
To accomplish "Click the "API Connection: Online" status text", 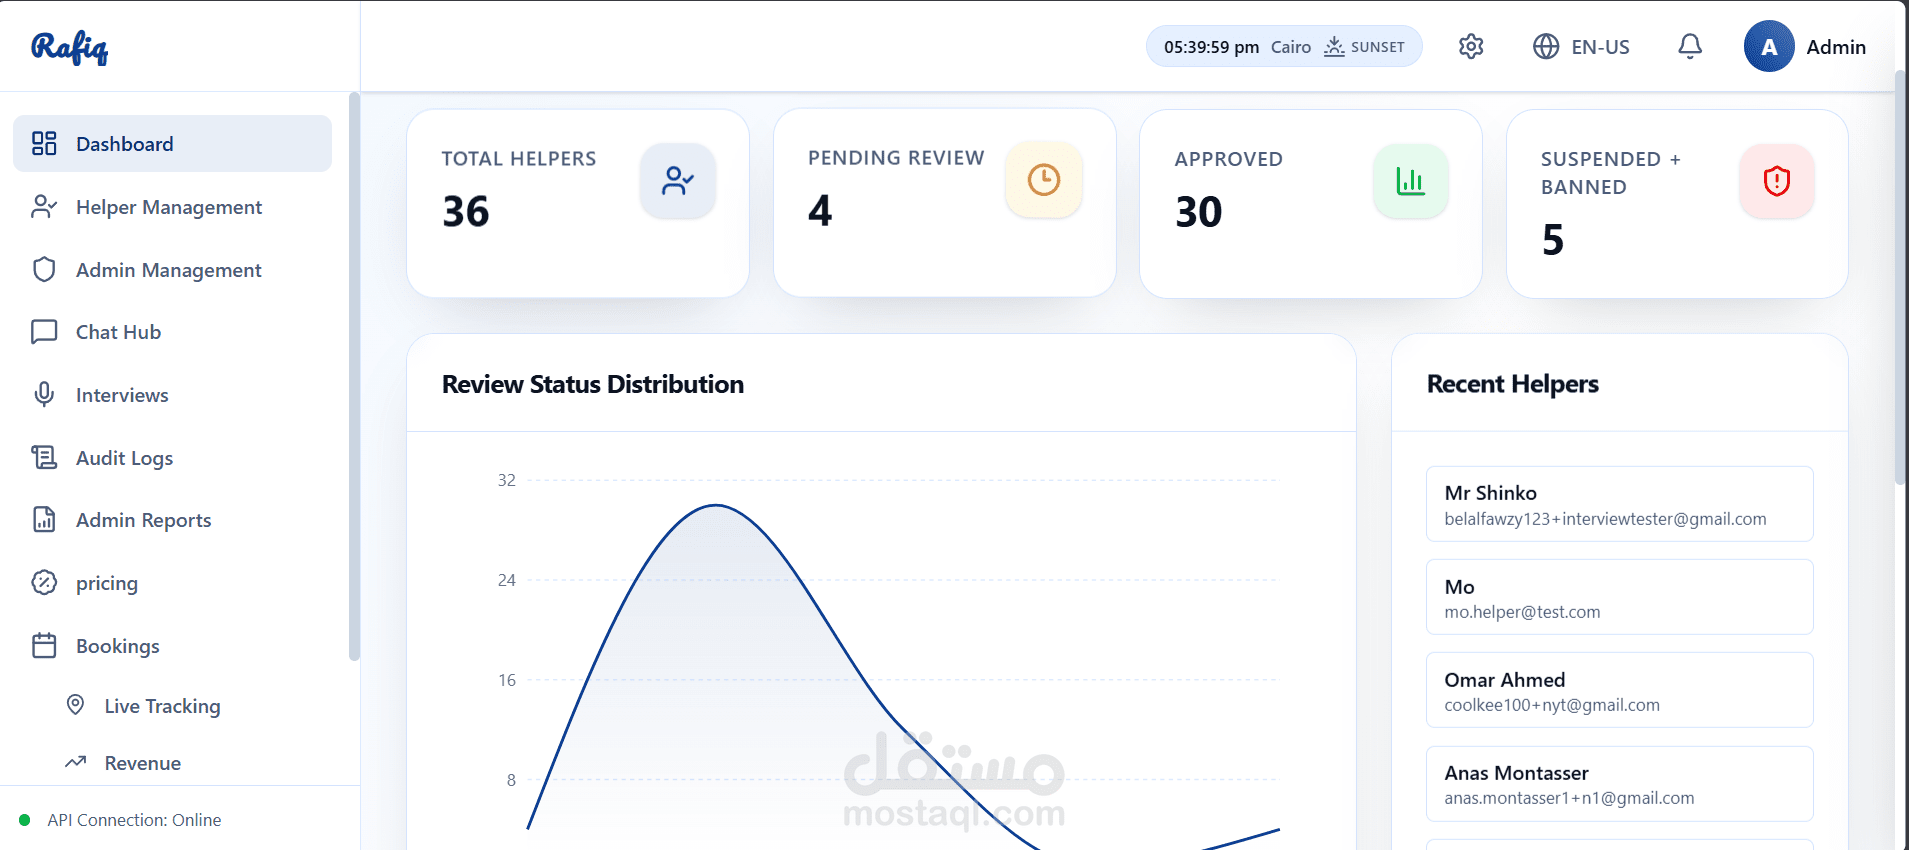I will pyautogui.click(x=134, y=820).
